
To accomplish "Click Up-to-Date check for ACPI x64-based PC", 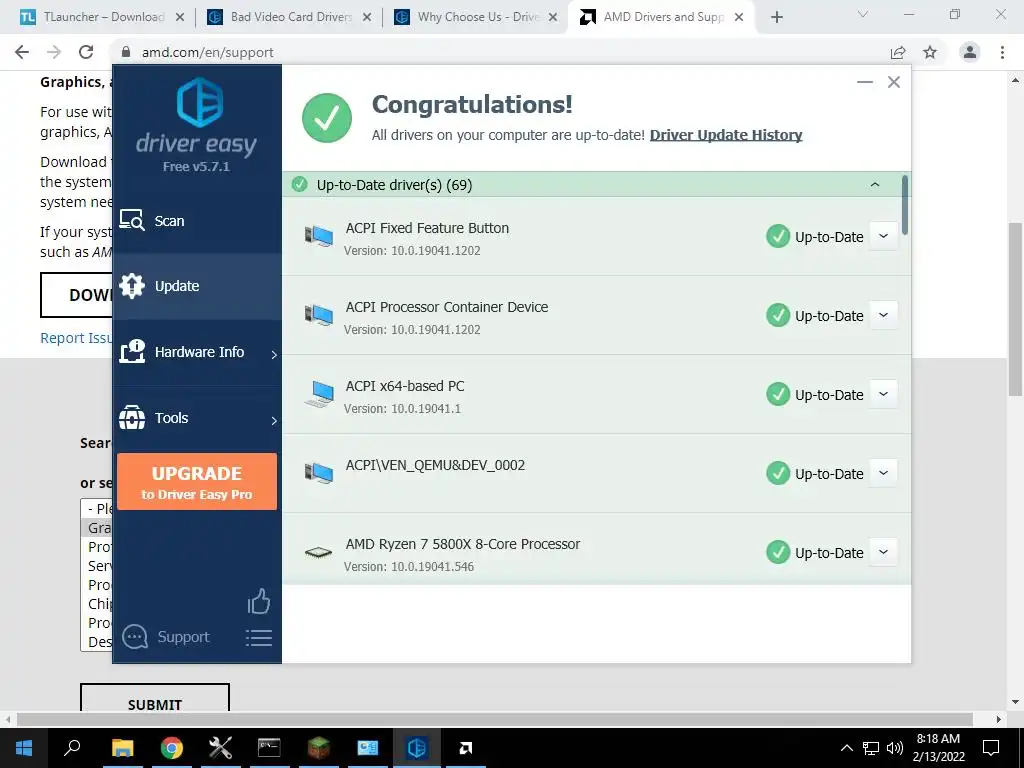I will 778,394.
